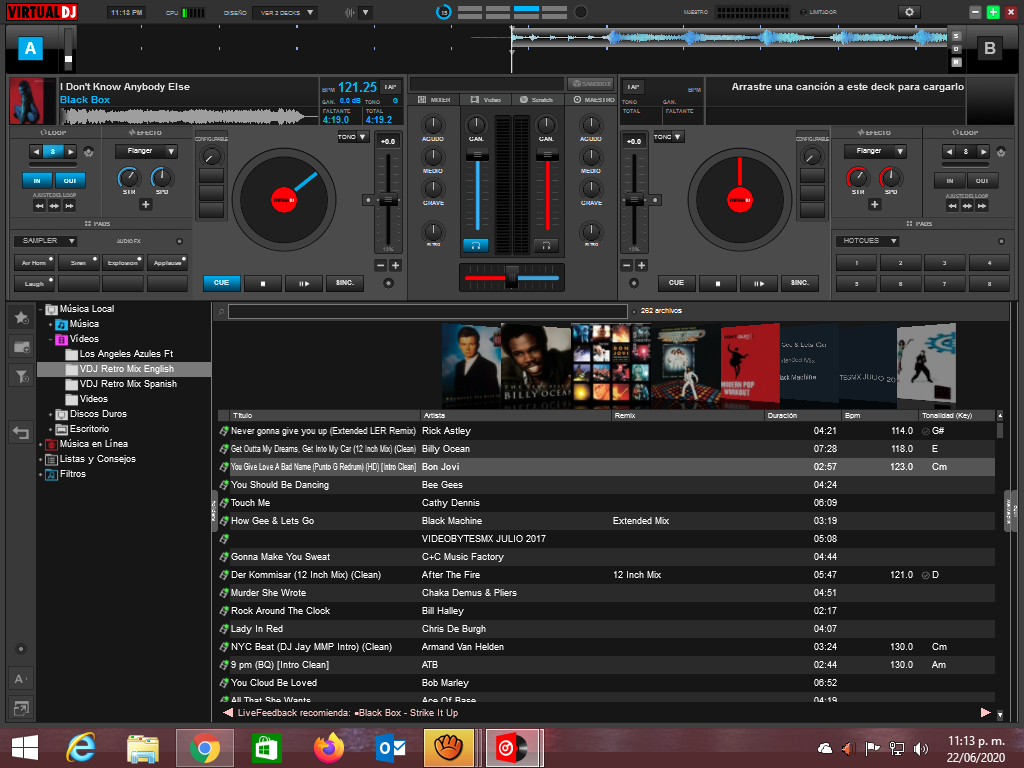This screenshot has height=768, width=1024.
Task: Select track Never gonna give you up
Action: pyautogui.click(x=606, y=431)
